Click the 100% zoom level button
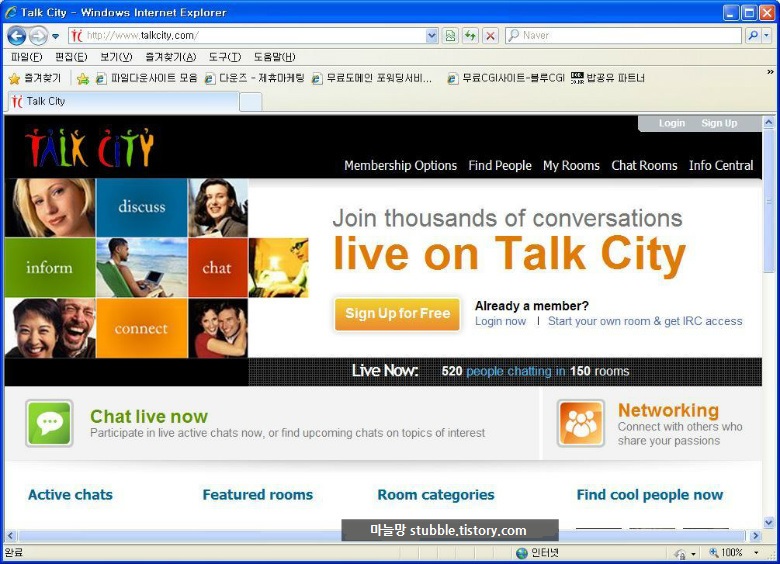 coord(726,553)
